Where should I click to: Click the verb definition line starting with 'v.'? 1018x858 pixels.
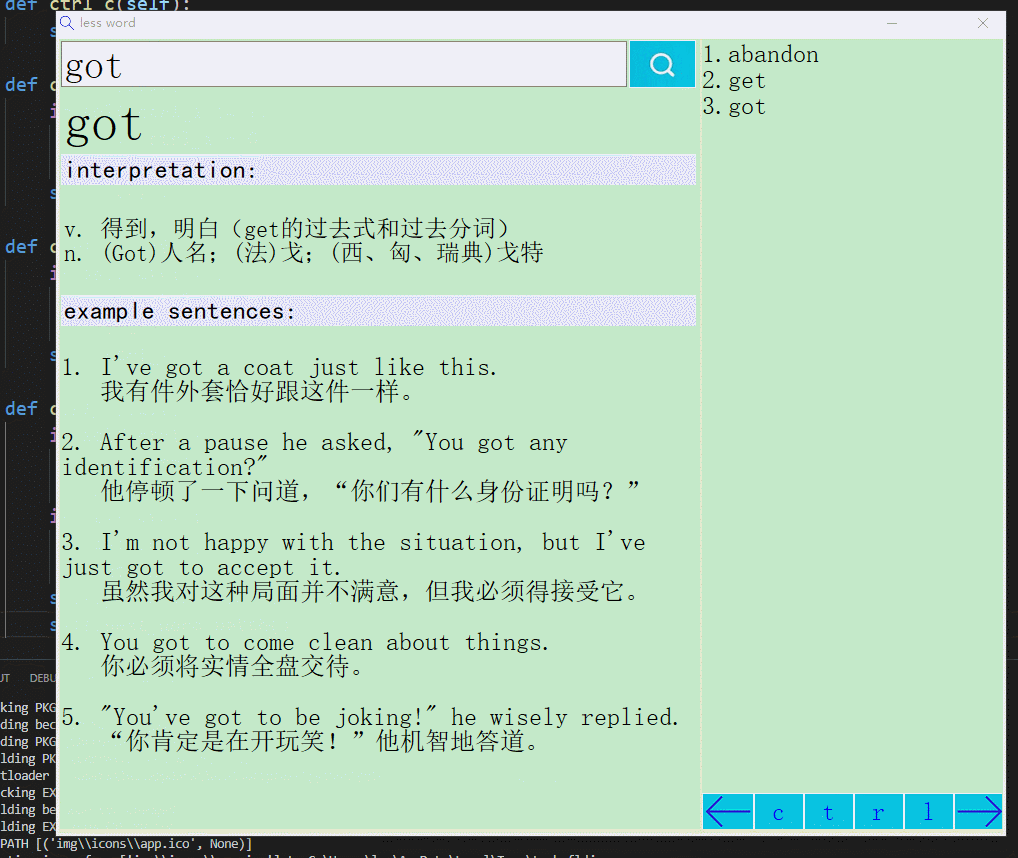(286, 228)
